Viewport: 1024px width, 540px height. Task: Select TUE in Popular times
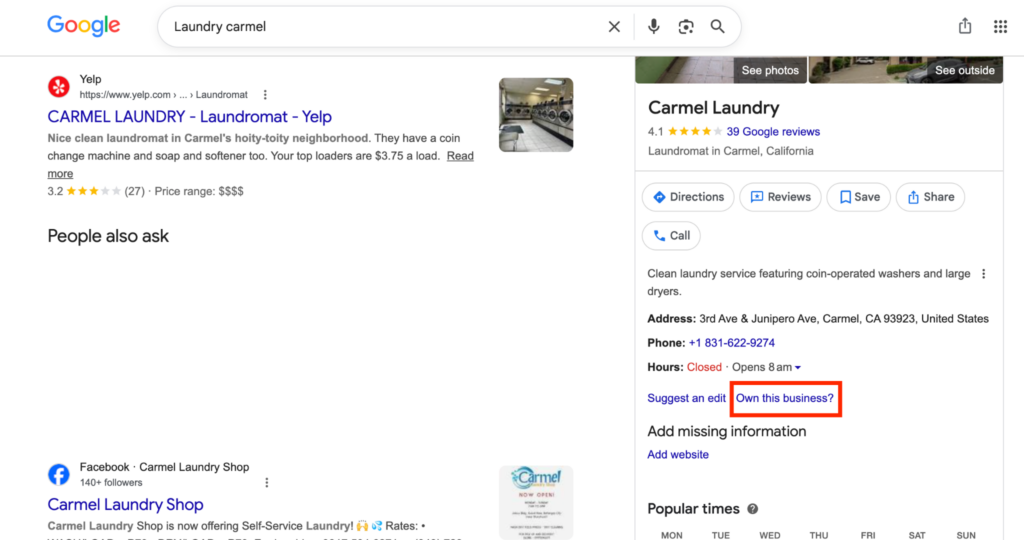click(720, 535)
